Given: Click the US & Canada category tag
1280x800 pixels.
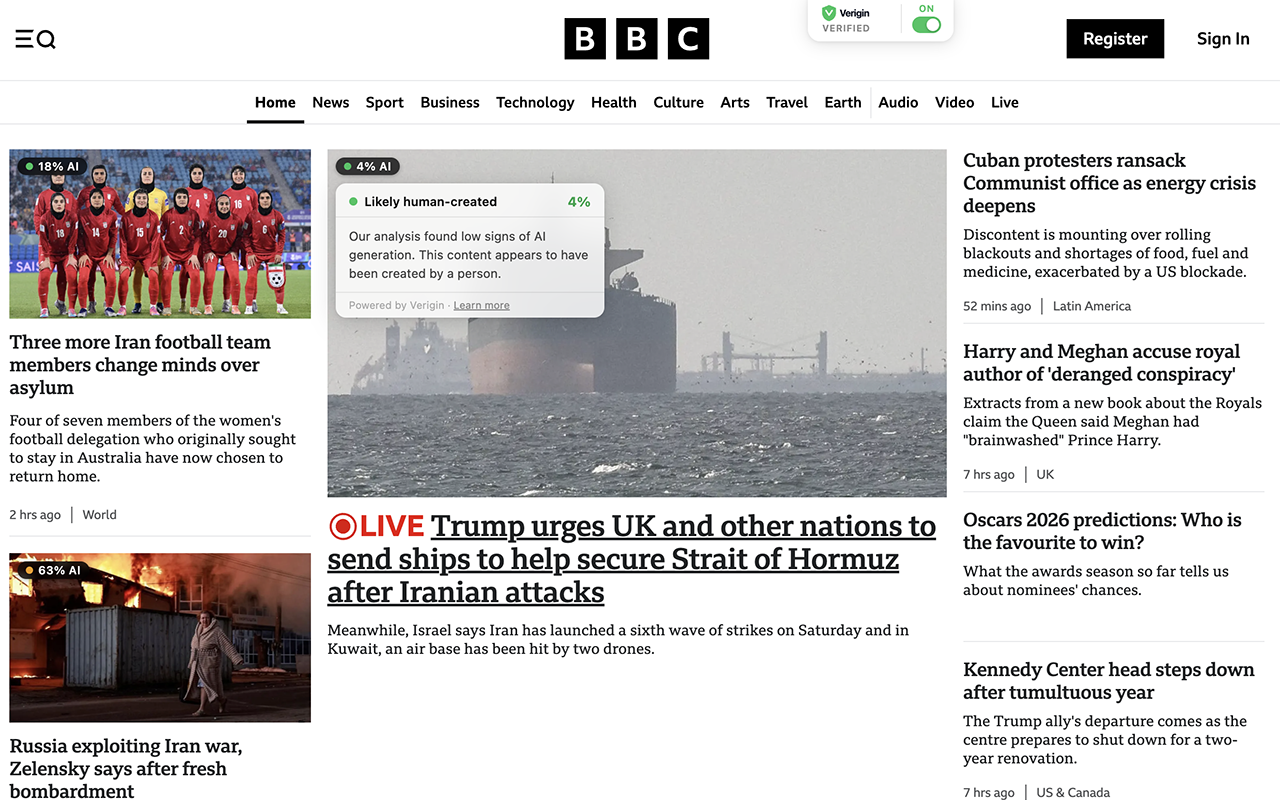Looking at the screenshot, I should (x=1073, y=793).
